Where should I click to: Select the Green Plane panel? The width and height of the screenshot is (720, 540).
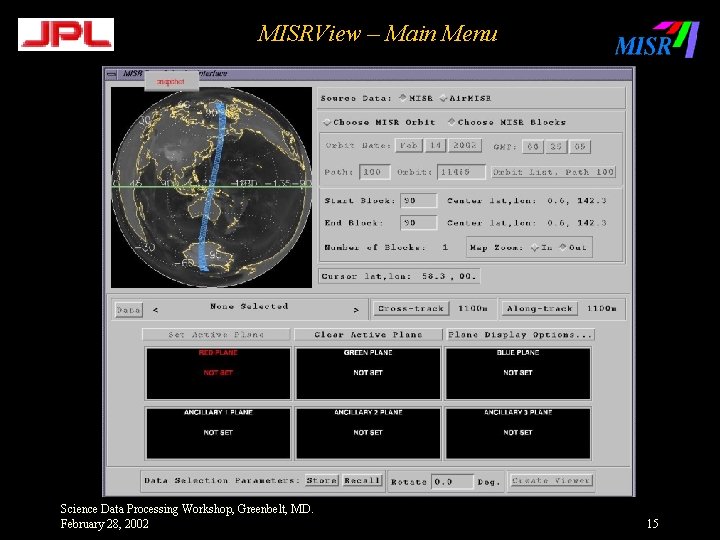(x=368, y=373)
